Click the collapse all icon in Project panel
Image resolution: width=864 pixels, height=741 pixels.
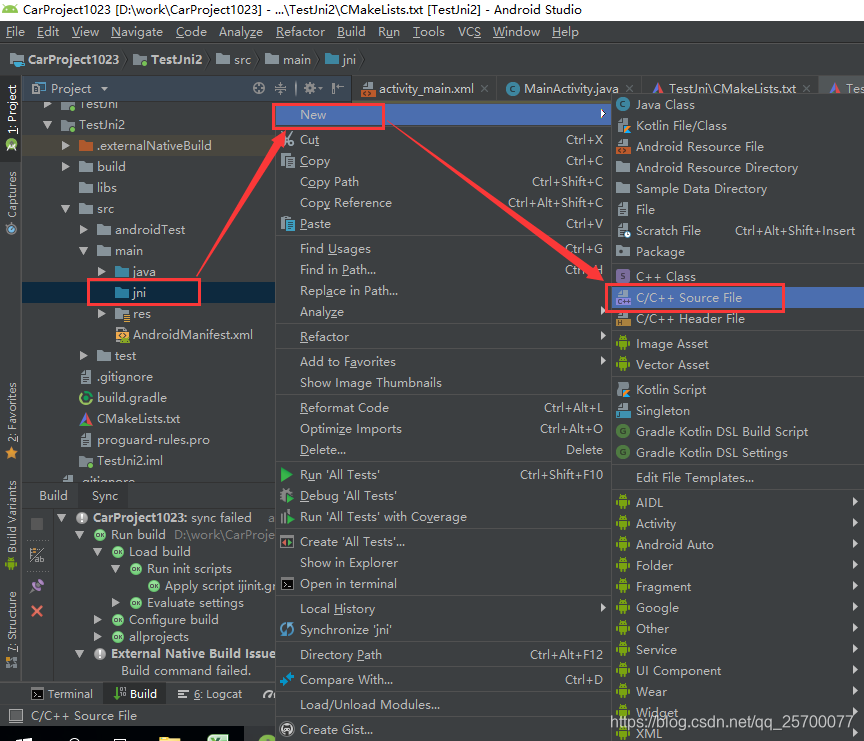click(280, 88)
